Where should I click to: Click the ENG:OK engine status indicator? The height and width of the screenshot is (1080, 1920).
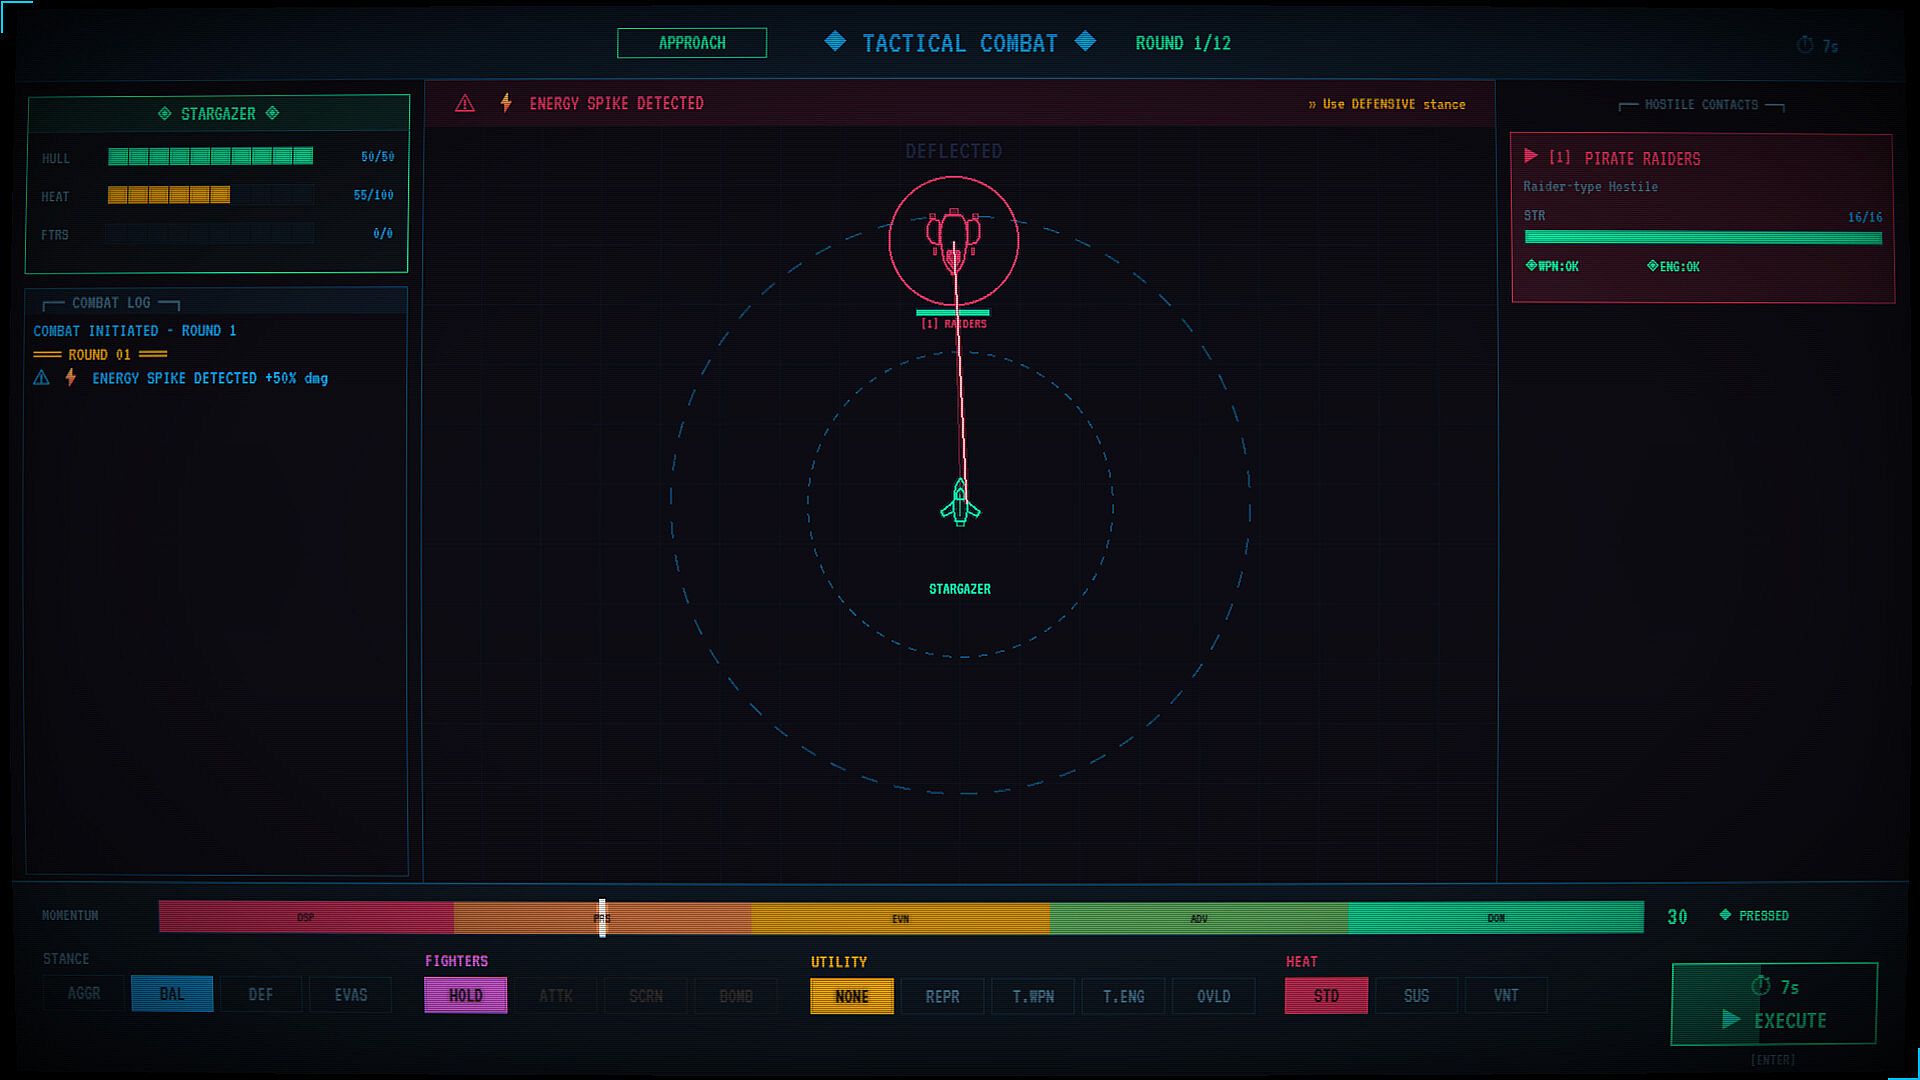pos(1673,266)
